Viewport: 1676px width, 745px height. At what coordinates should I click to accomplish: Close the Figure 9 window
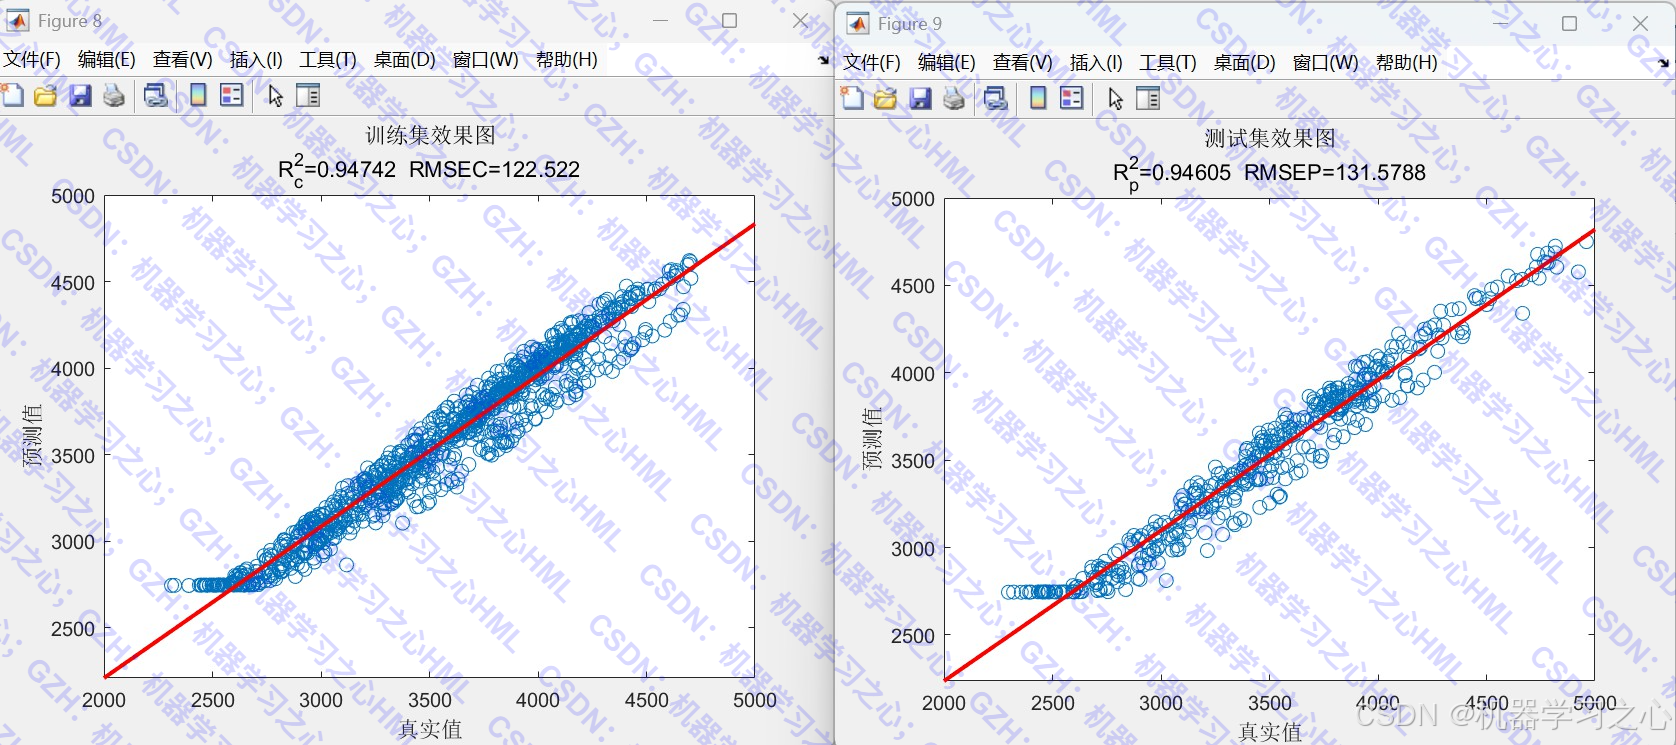[1640, 23]
